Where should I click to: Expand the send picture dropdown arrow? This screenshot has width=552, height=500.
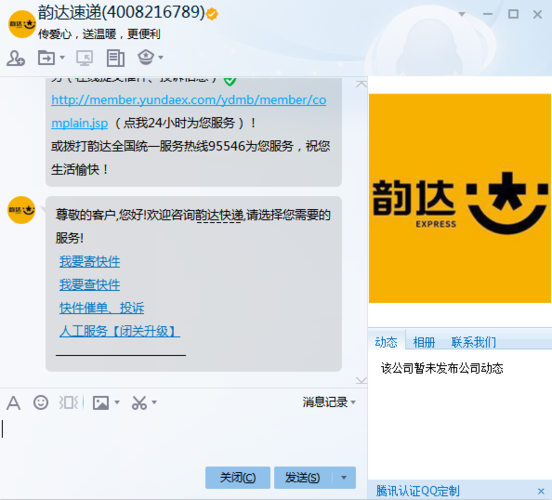point(117,402)
